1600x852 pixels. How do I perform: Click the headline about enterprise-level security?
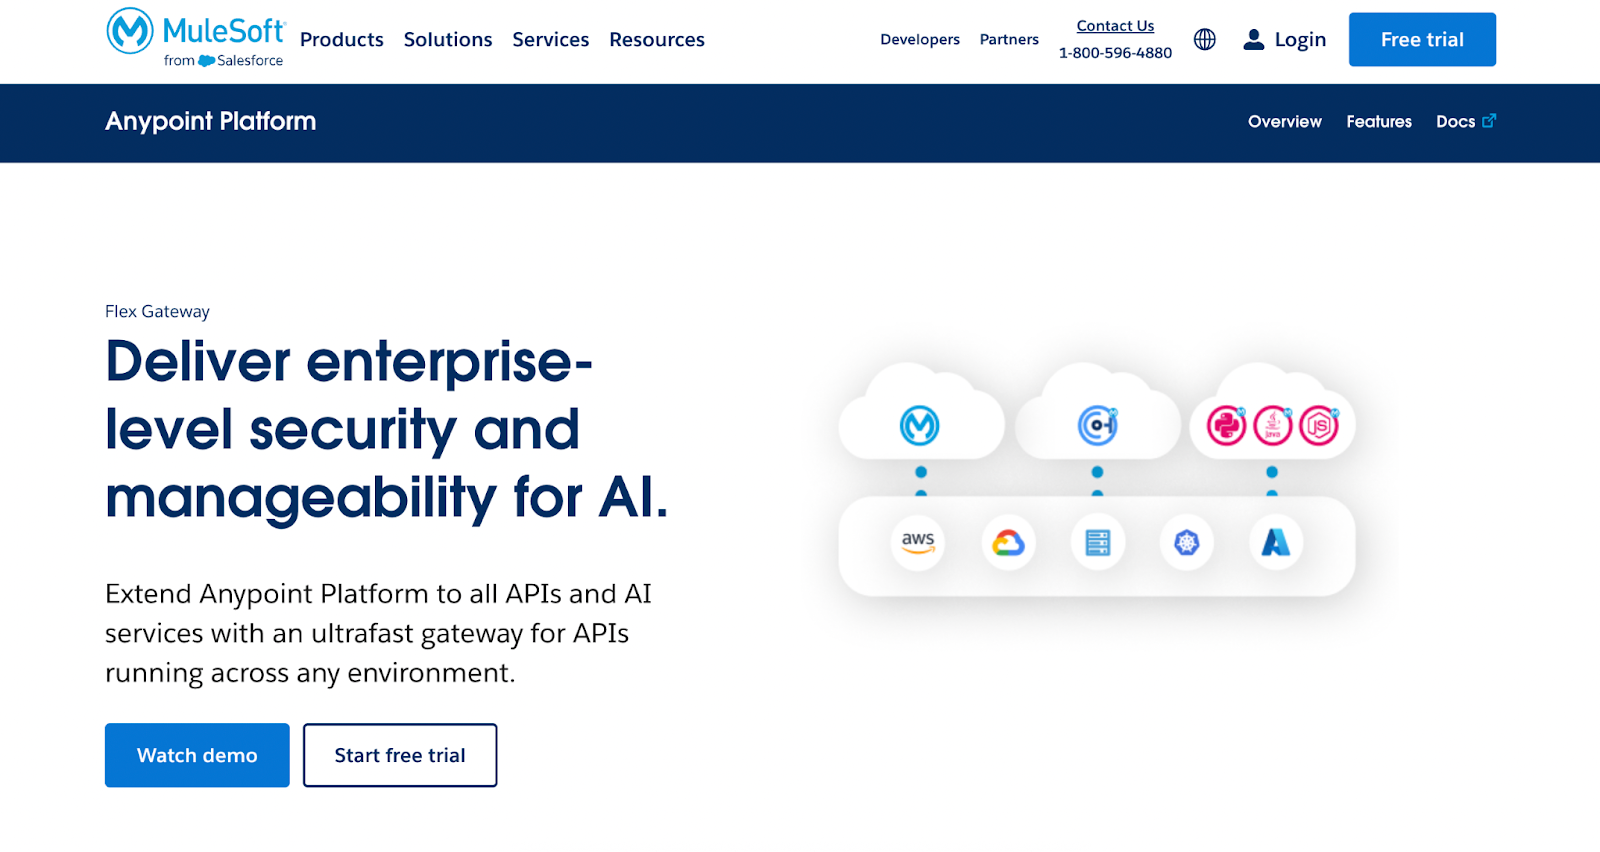pos(386,428)
